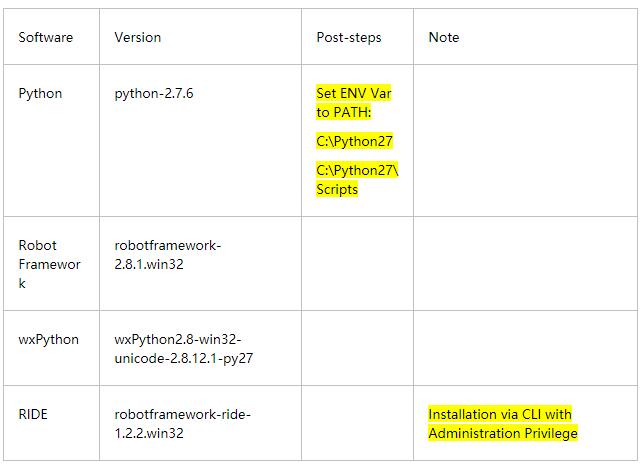Click robotframework-ride-1.2.2.win32 version text

click(x=182, y=424)
